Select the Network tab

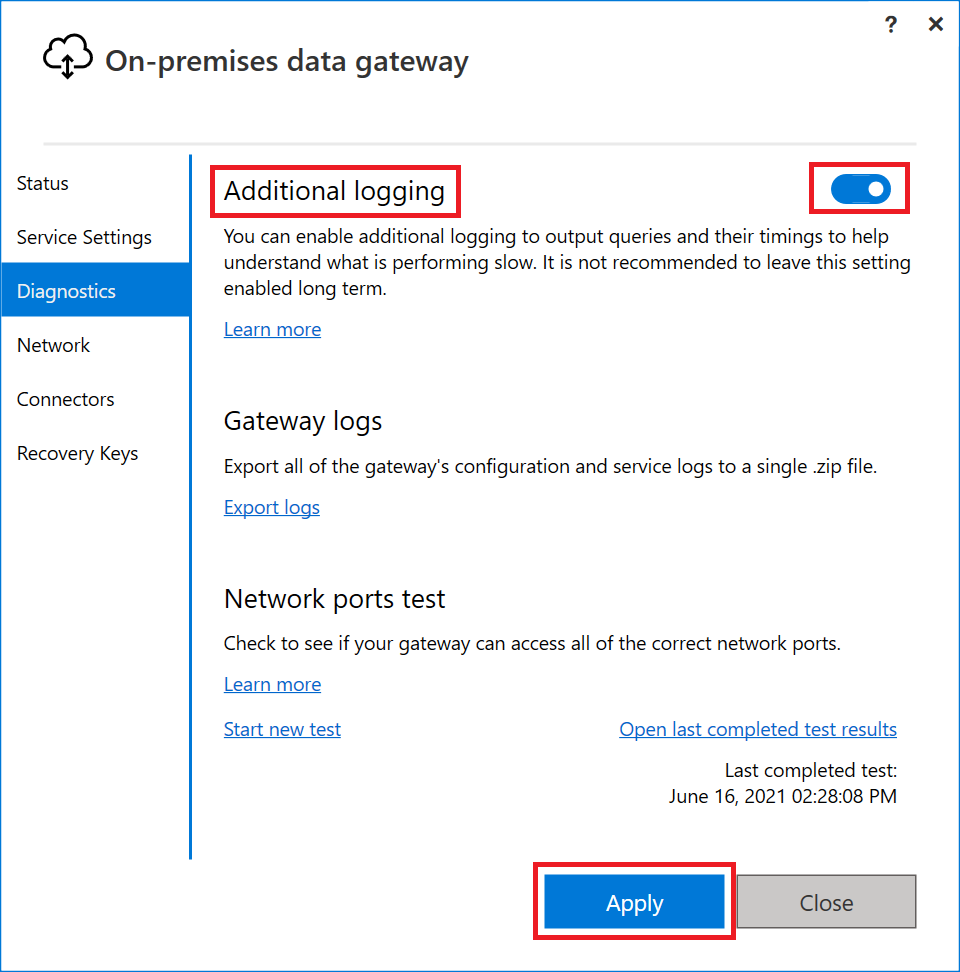pyautogui.click(x=53, y=345)
